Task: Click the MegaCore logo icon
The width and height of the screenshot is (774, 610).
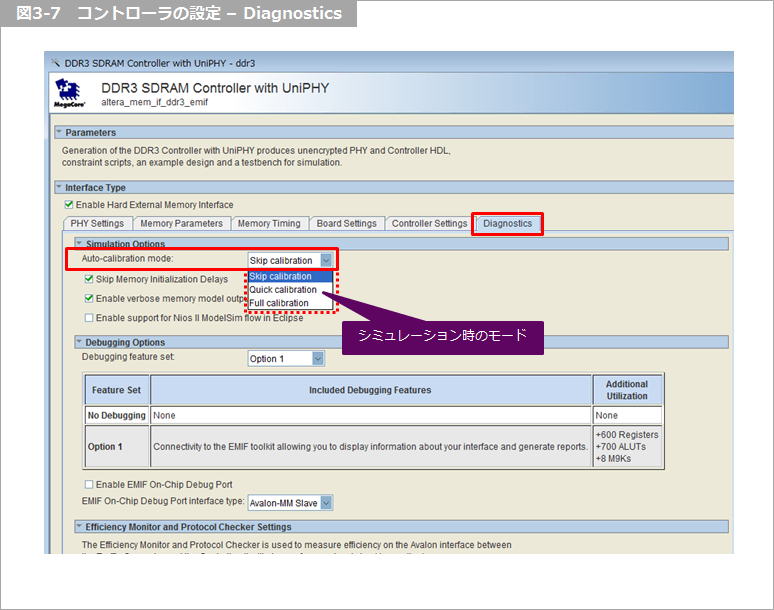Action: (x=71, y=92)
